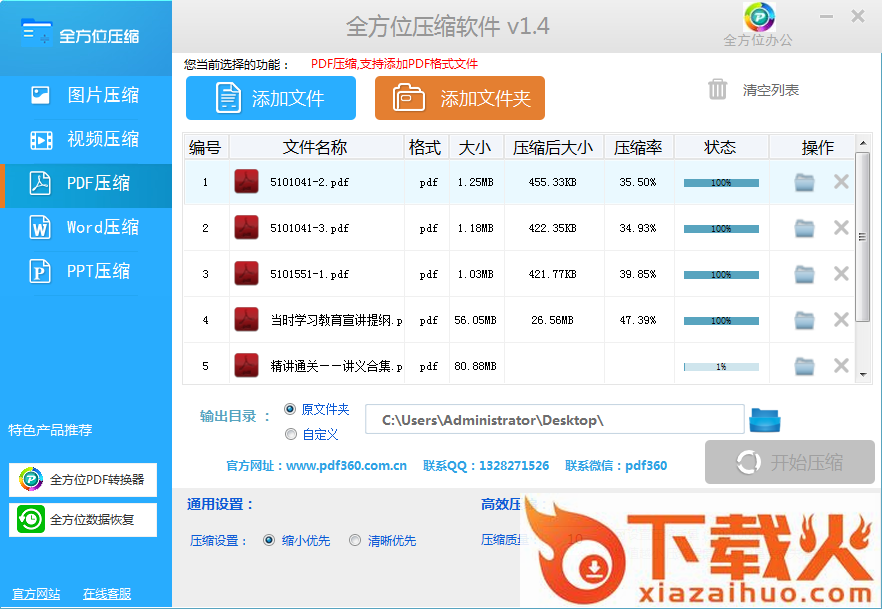Click the 联系QQ：1328271526 text
This screenshot has height=609, width=882.
pos(486,466)
